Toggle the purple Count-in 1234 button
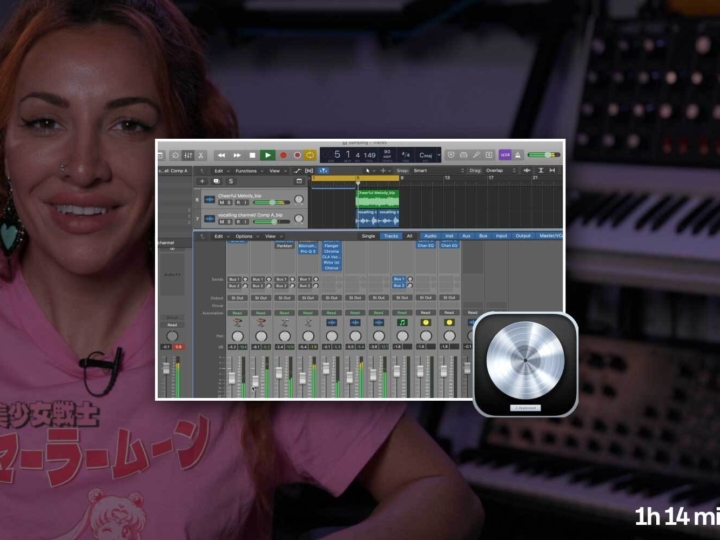The height and width of the screenshot is (540, 720). [x=505, y=155]
